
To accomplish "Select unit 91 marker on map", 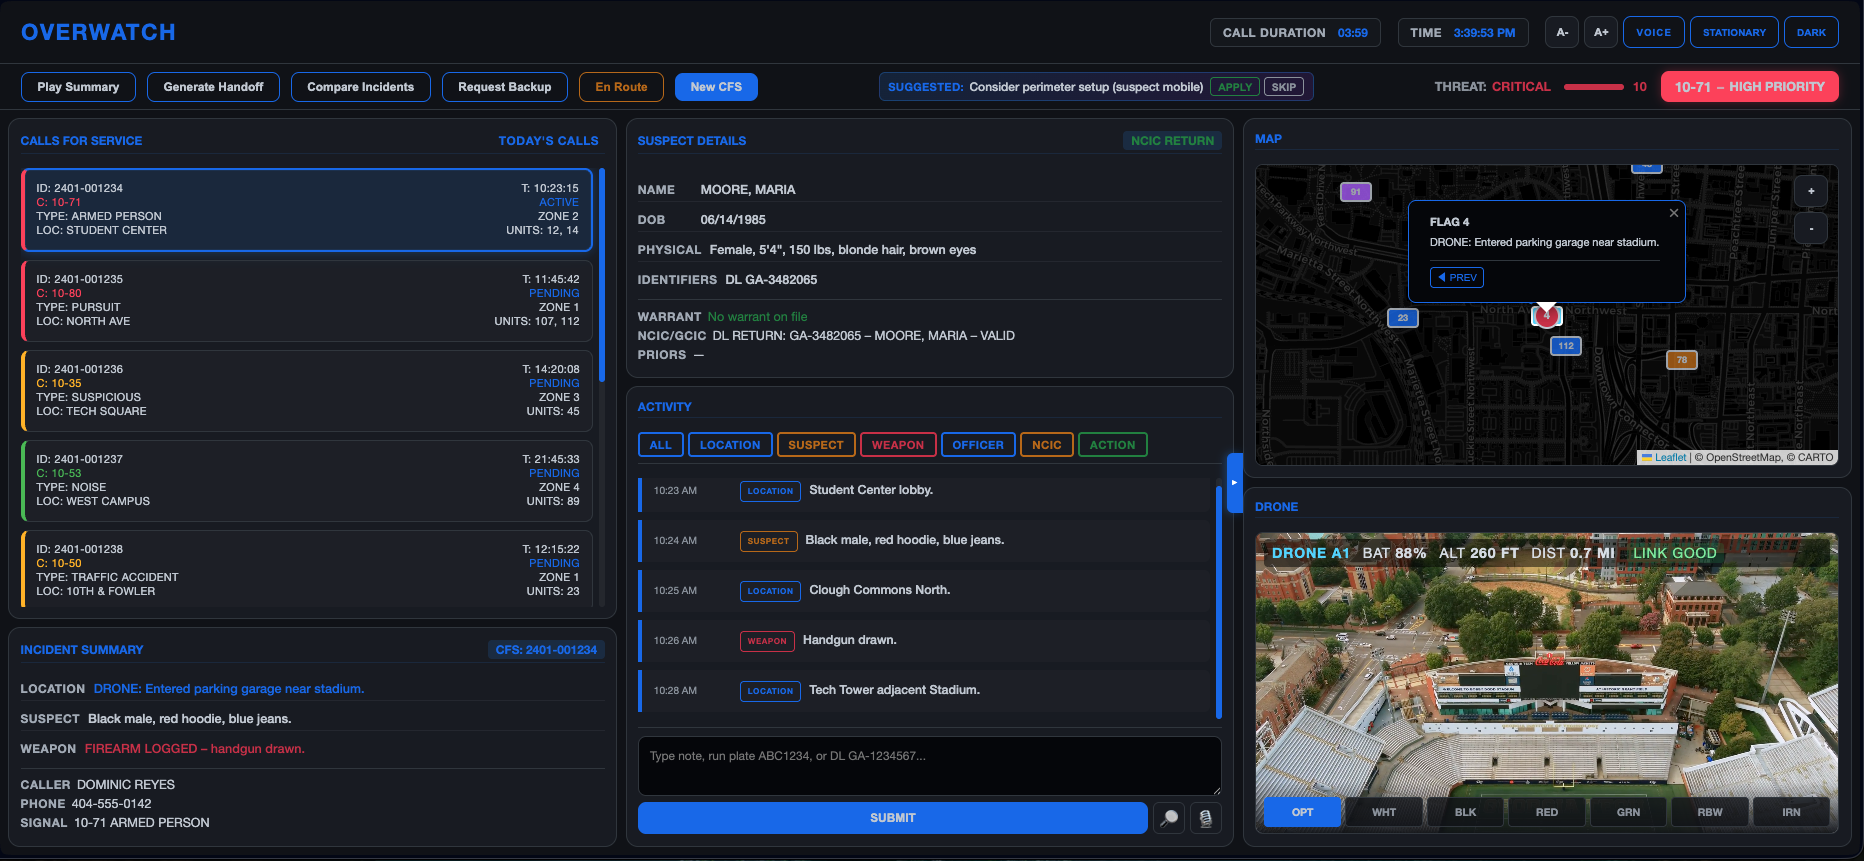I will [1356, 192].
